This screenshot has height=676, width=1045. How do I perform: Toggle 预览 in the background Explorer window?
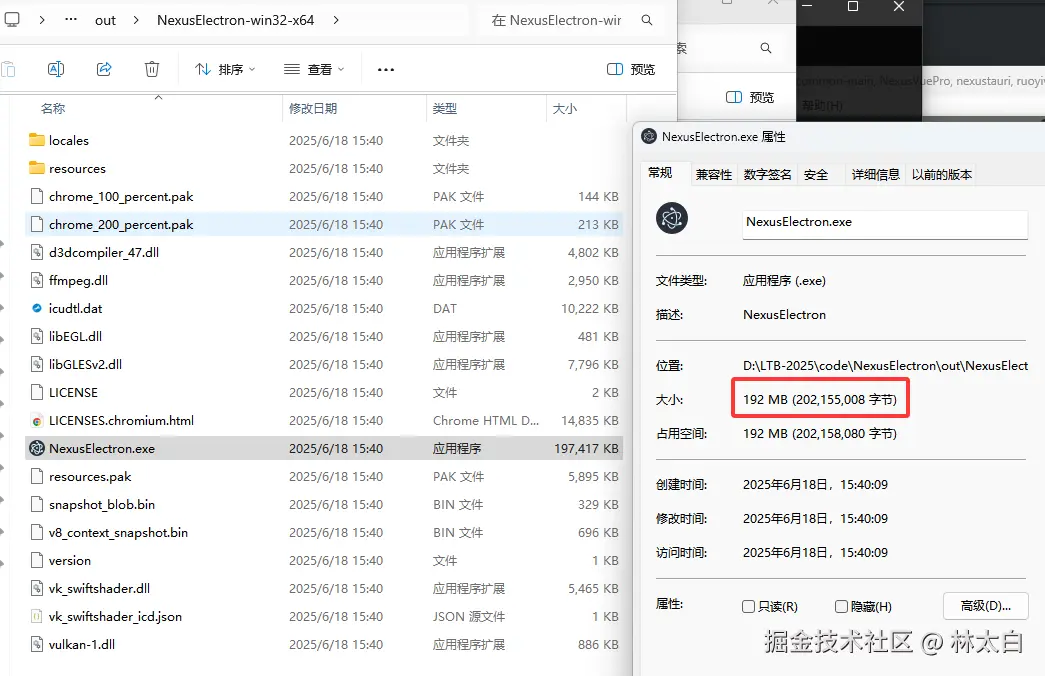(750, 97)
